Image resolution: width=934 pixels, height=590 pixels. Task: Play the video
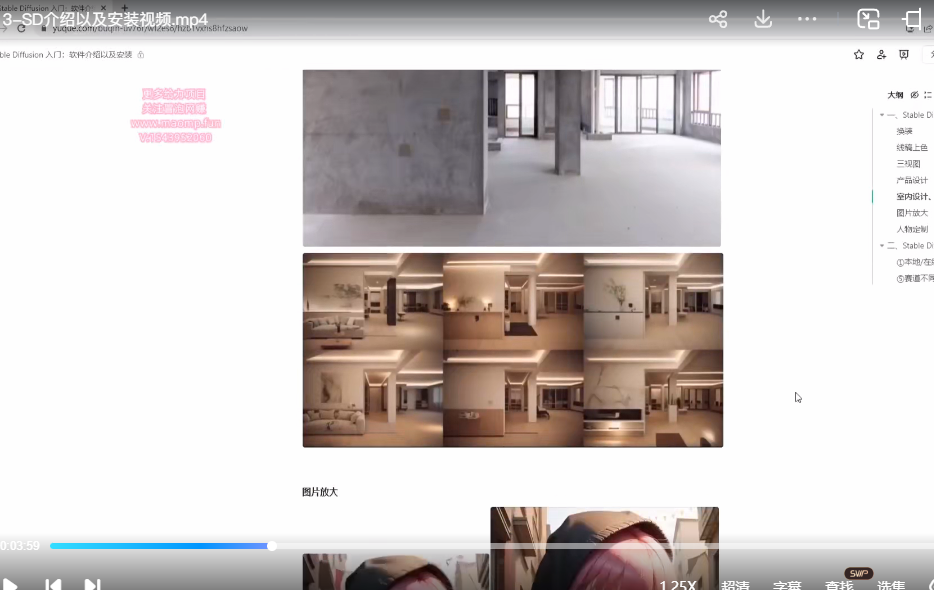pyautogui.click(x=8, y=585)
